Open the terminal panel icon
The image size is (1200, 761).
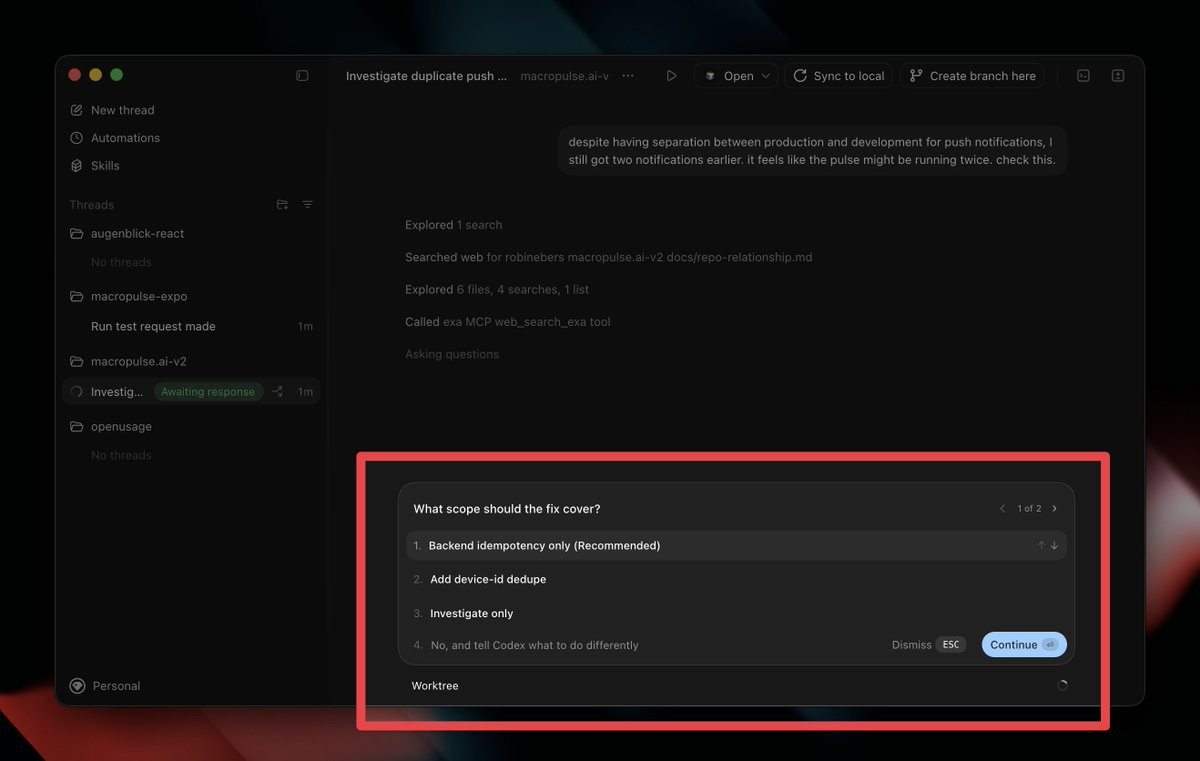point(1083,76)
